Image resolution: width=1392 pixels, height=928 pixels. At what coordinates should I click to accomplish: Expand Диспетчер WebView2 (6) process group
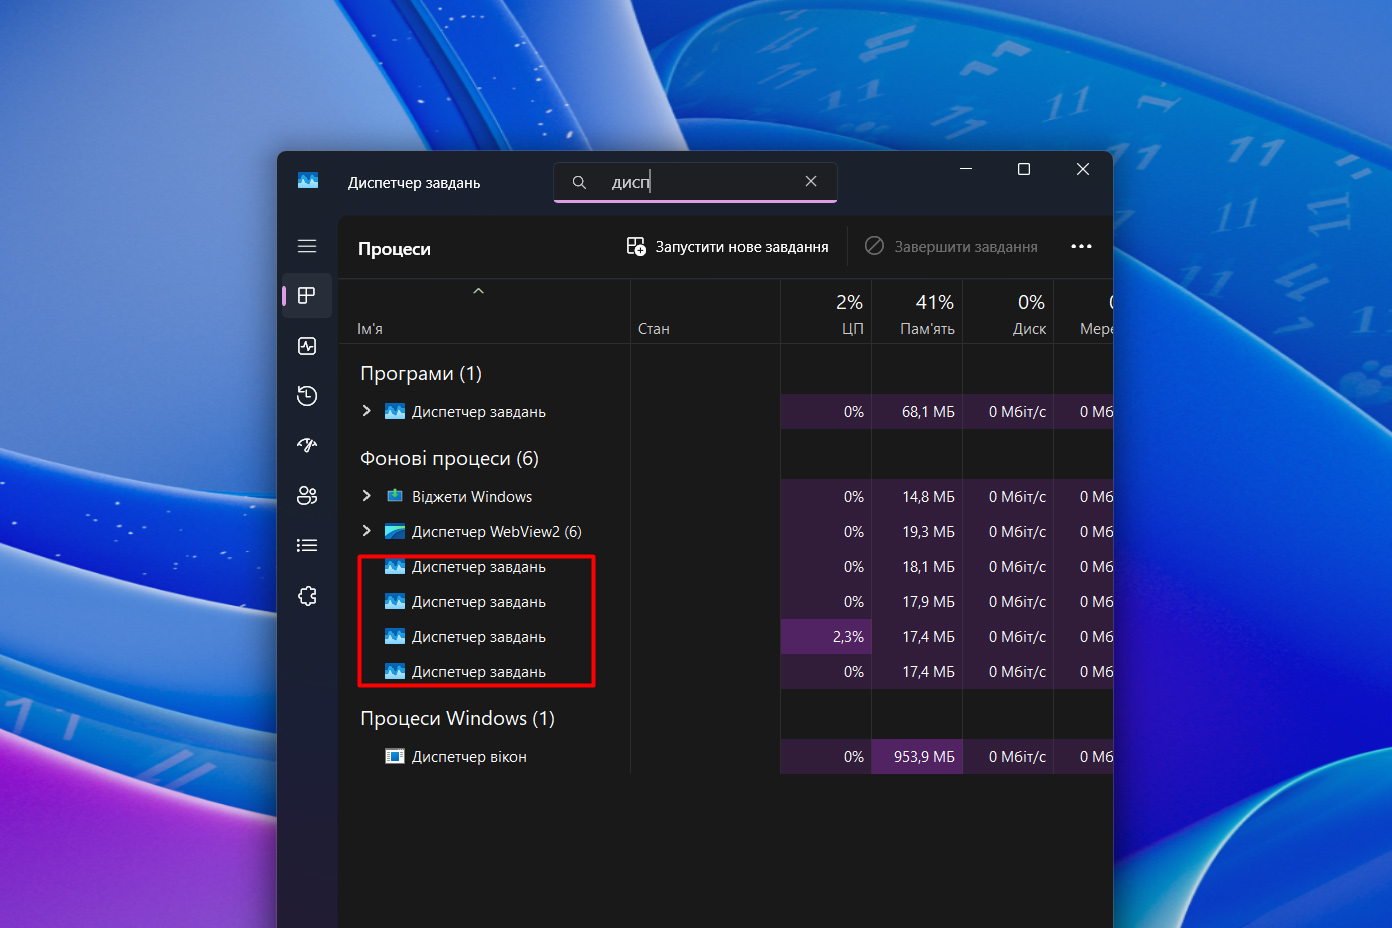click(367, 531)
